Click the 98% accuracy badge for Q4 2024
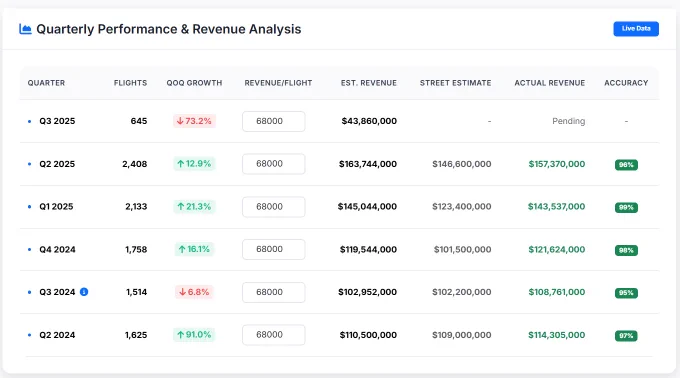 [626, 250]
